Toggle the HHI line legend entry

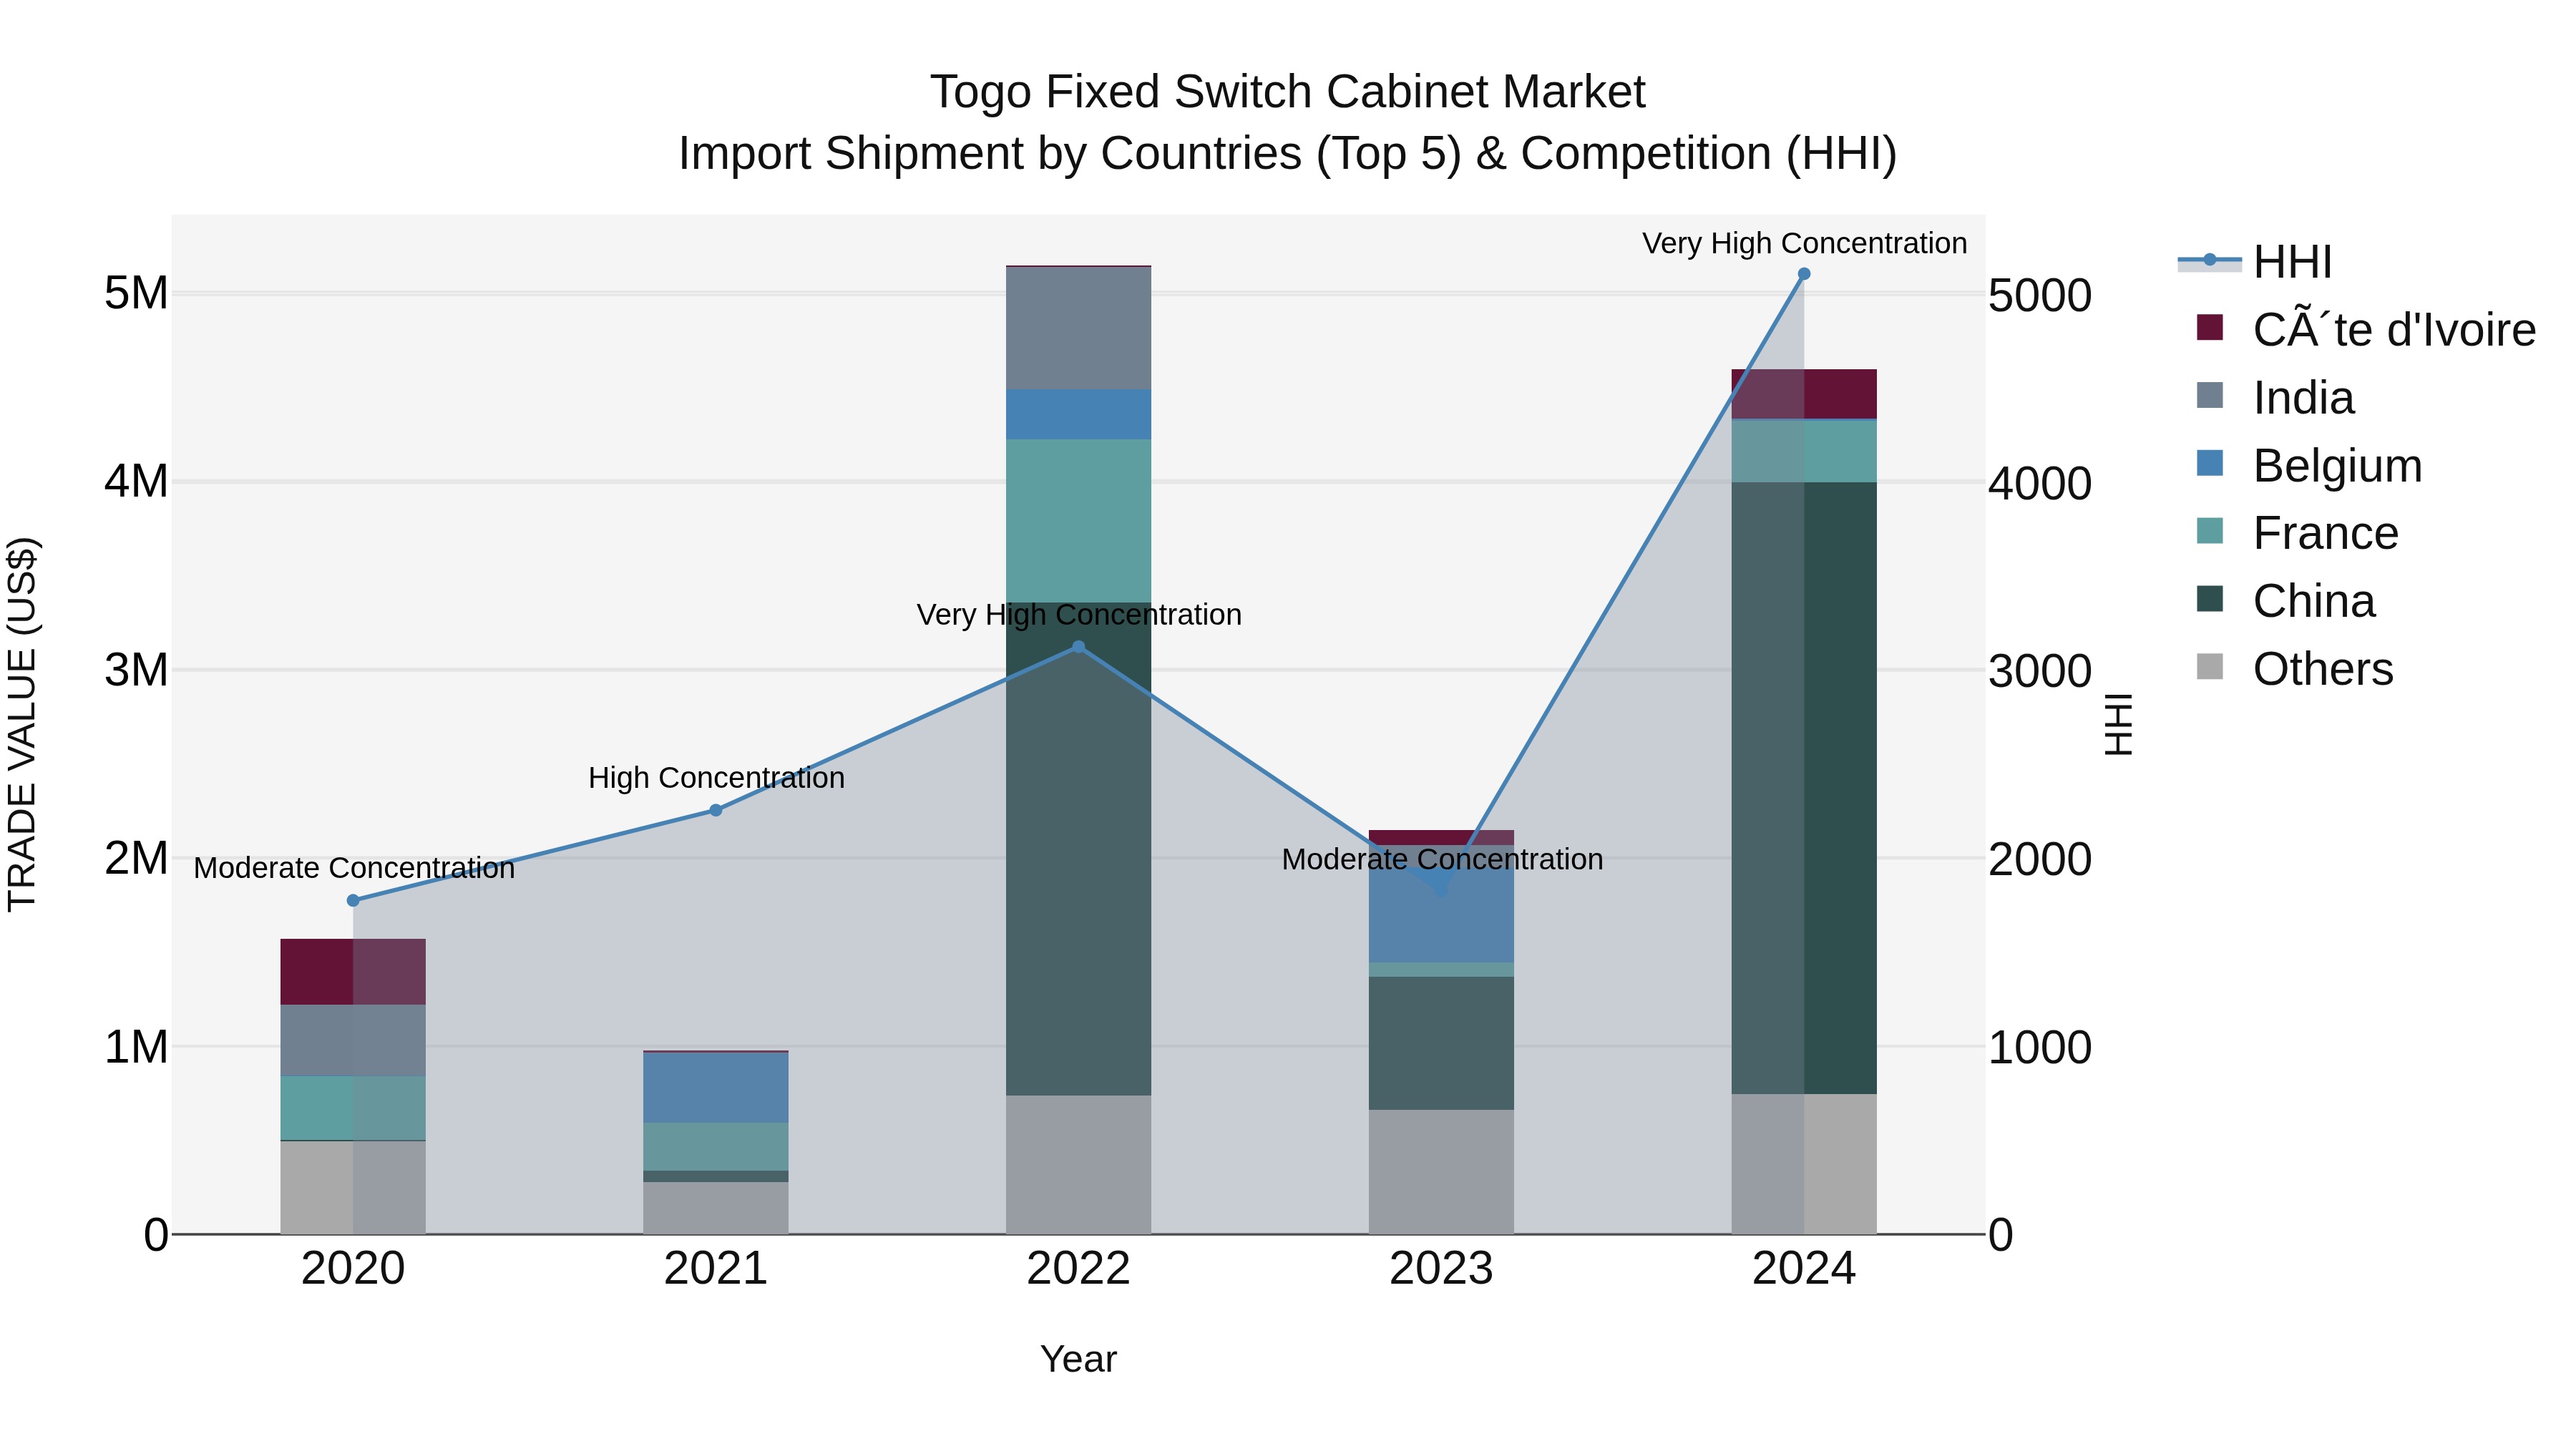[x=2256, y=262]
